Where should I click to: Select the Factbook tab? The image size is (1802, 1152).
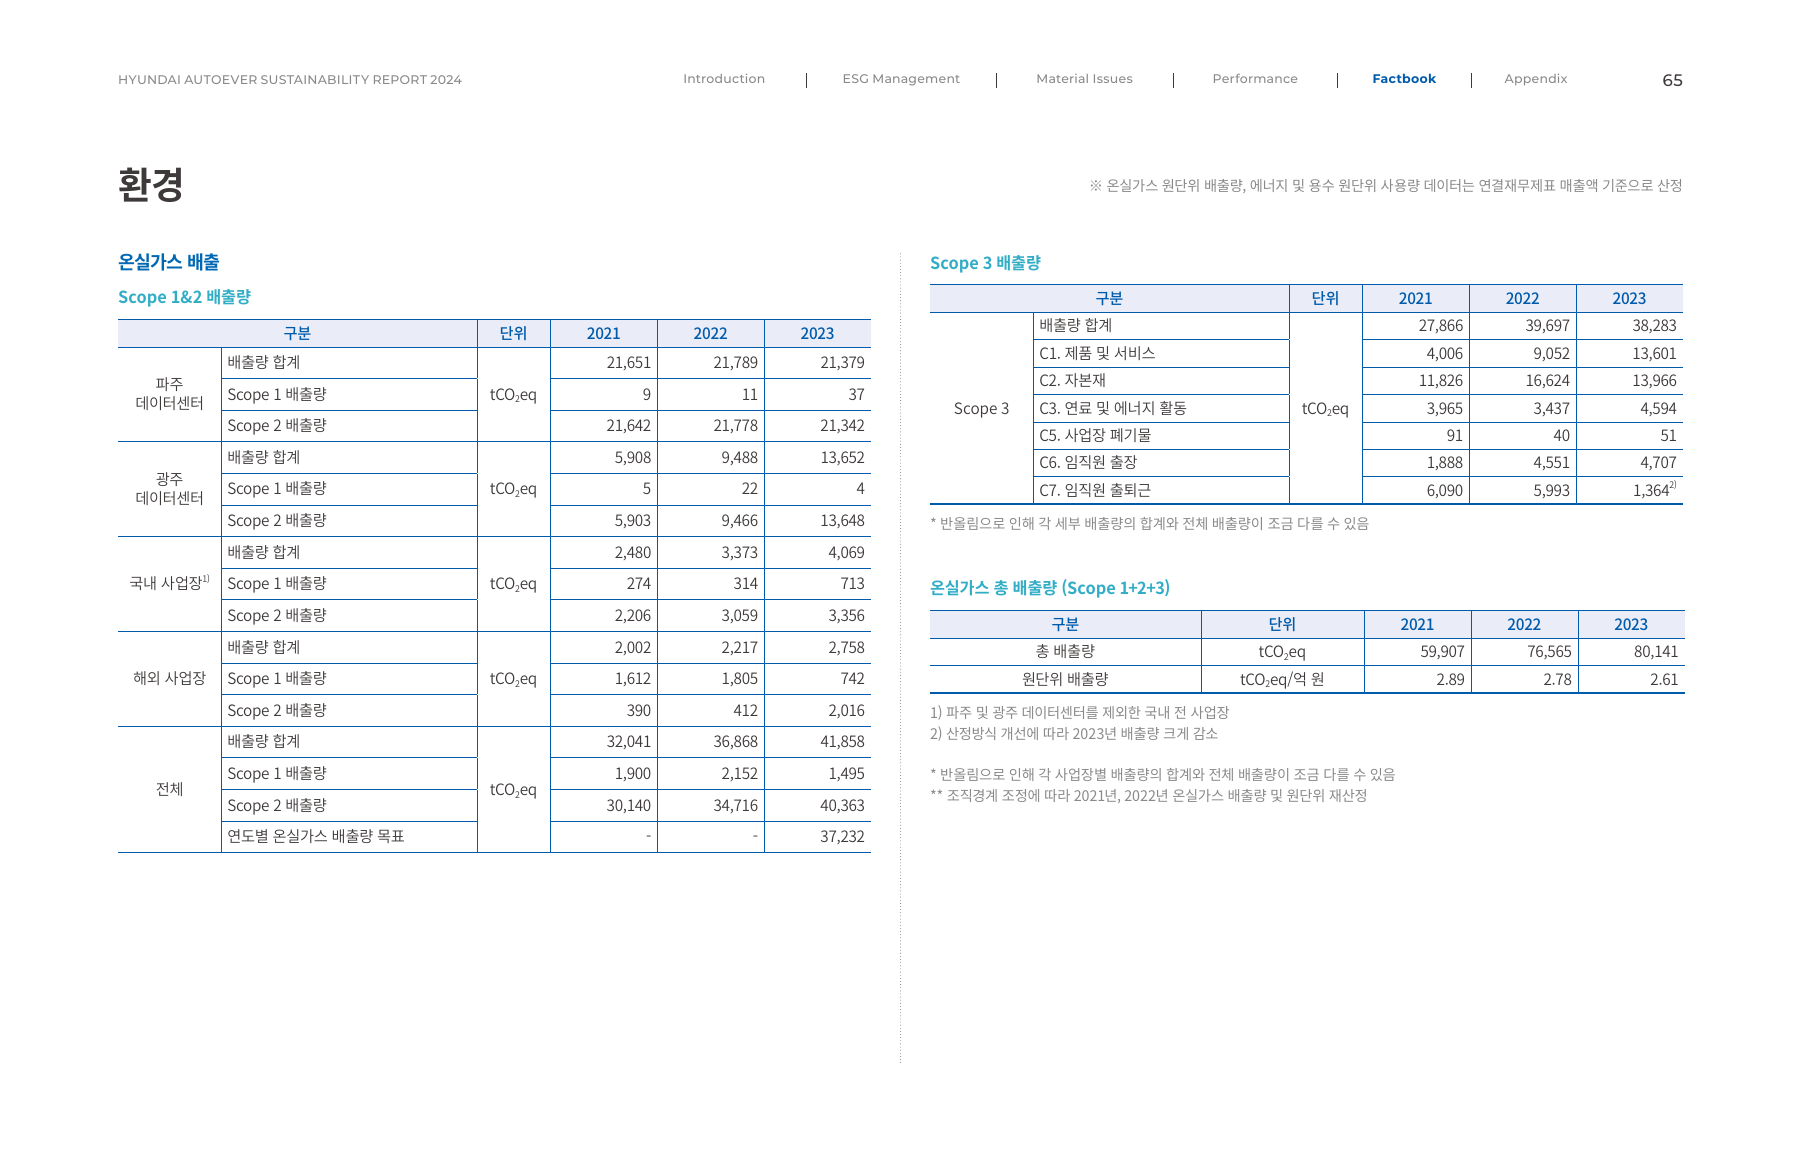[1403, 79]
